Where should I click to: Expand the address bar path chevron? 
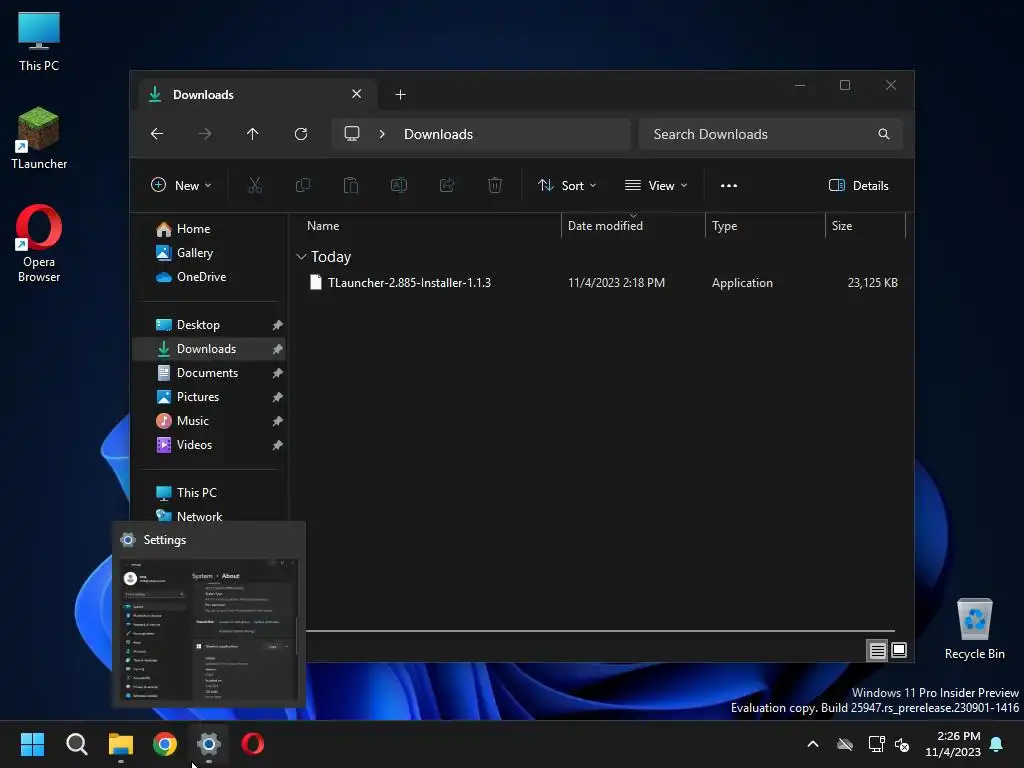tap(382, 134)
